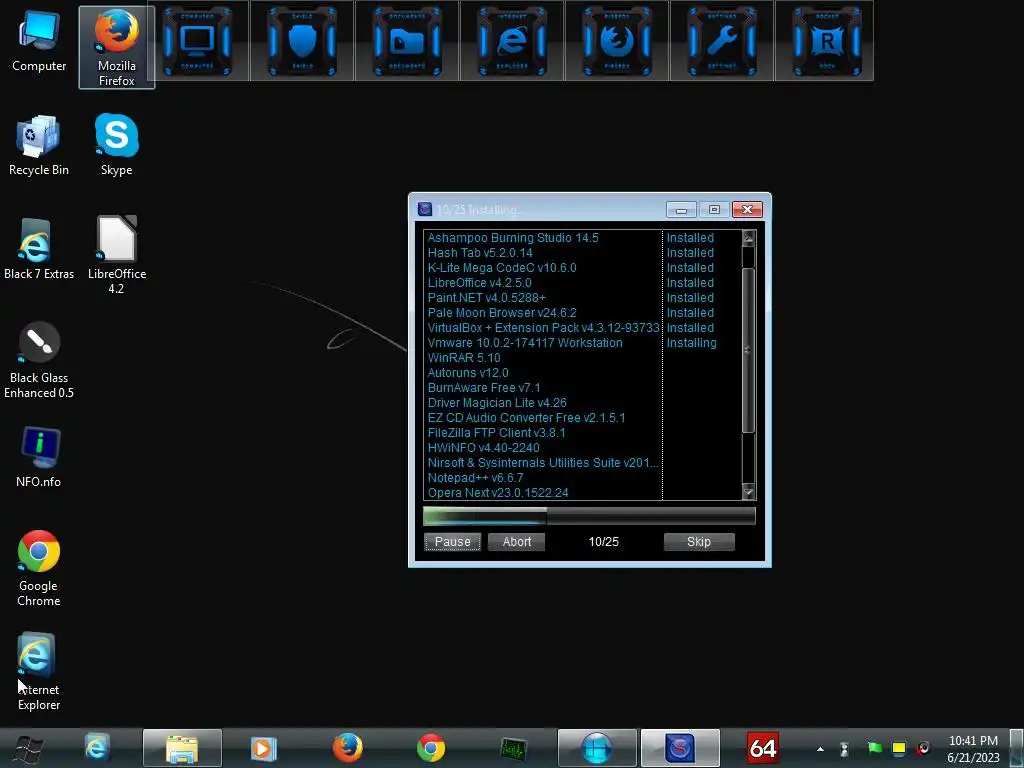Click the Documents folder tile in the dock
The height and width of the screenshot is (768, 1024).
tap(407, 40)
